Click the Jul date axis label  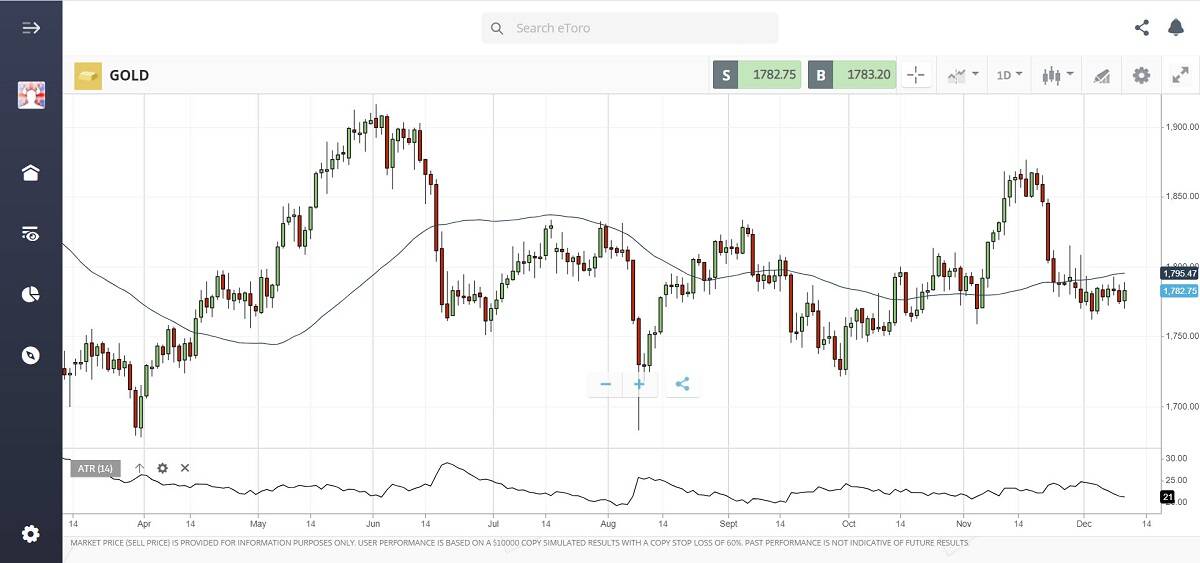493,523
